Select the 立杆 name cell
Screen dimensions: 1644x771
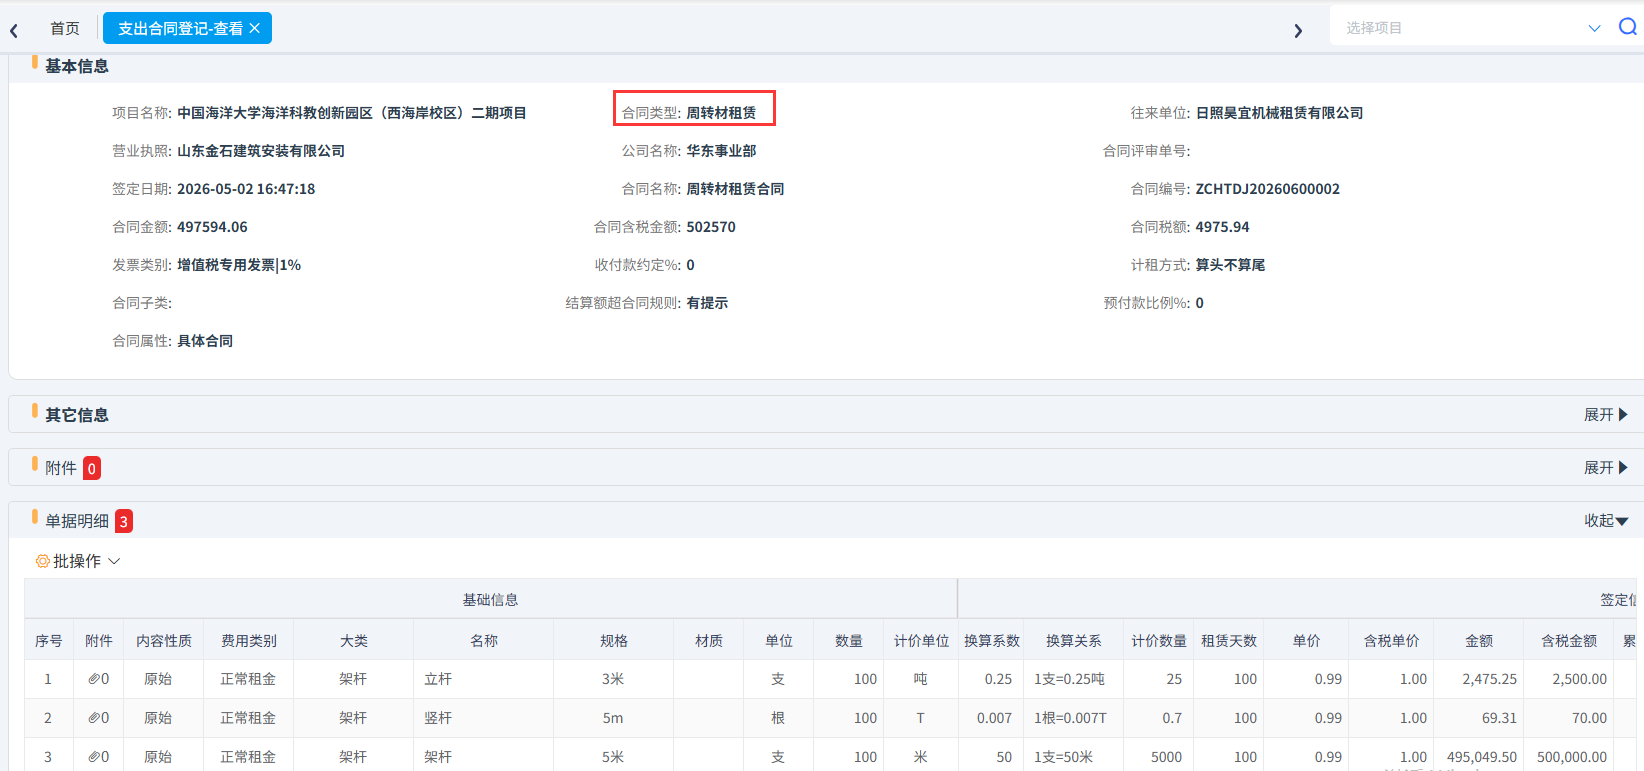[x=483, y=679]
